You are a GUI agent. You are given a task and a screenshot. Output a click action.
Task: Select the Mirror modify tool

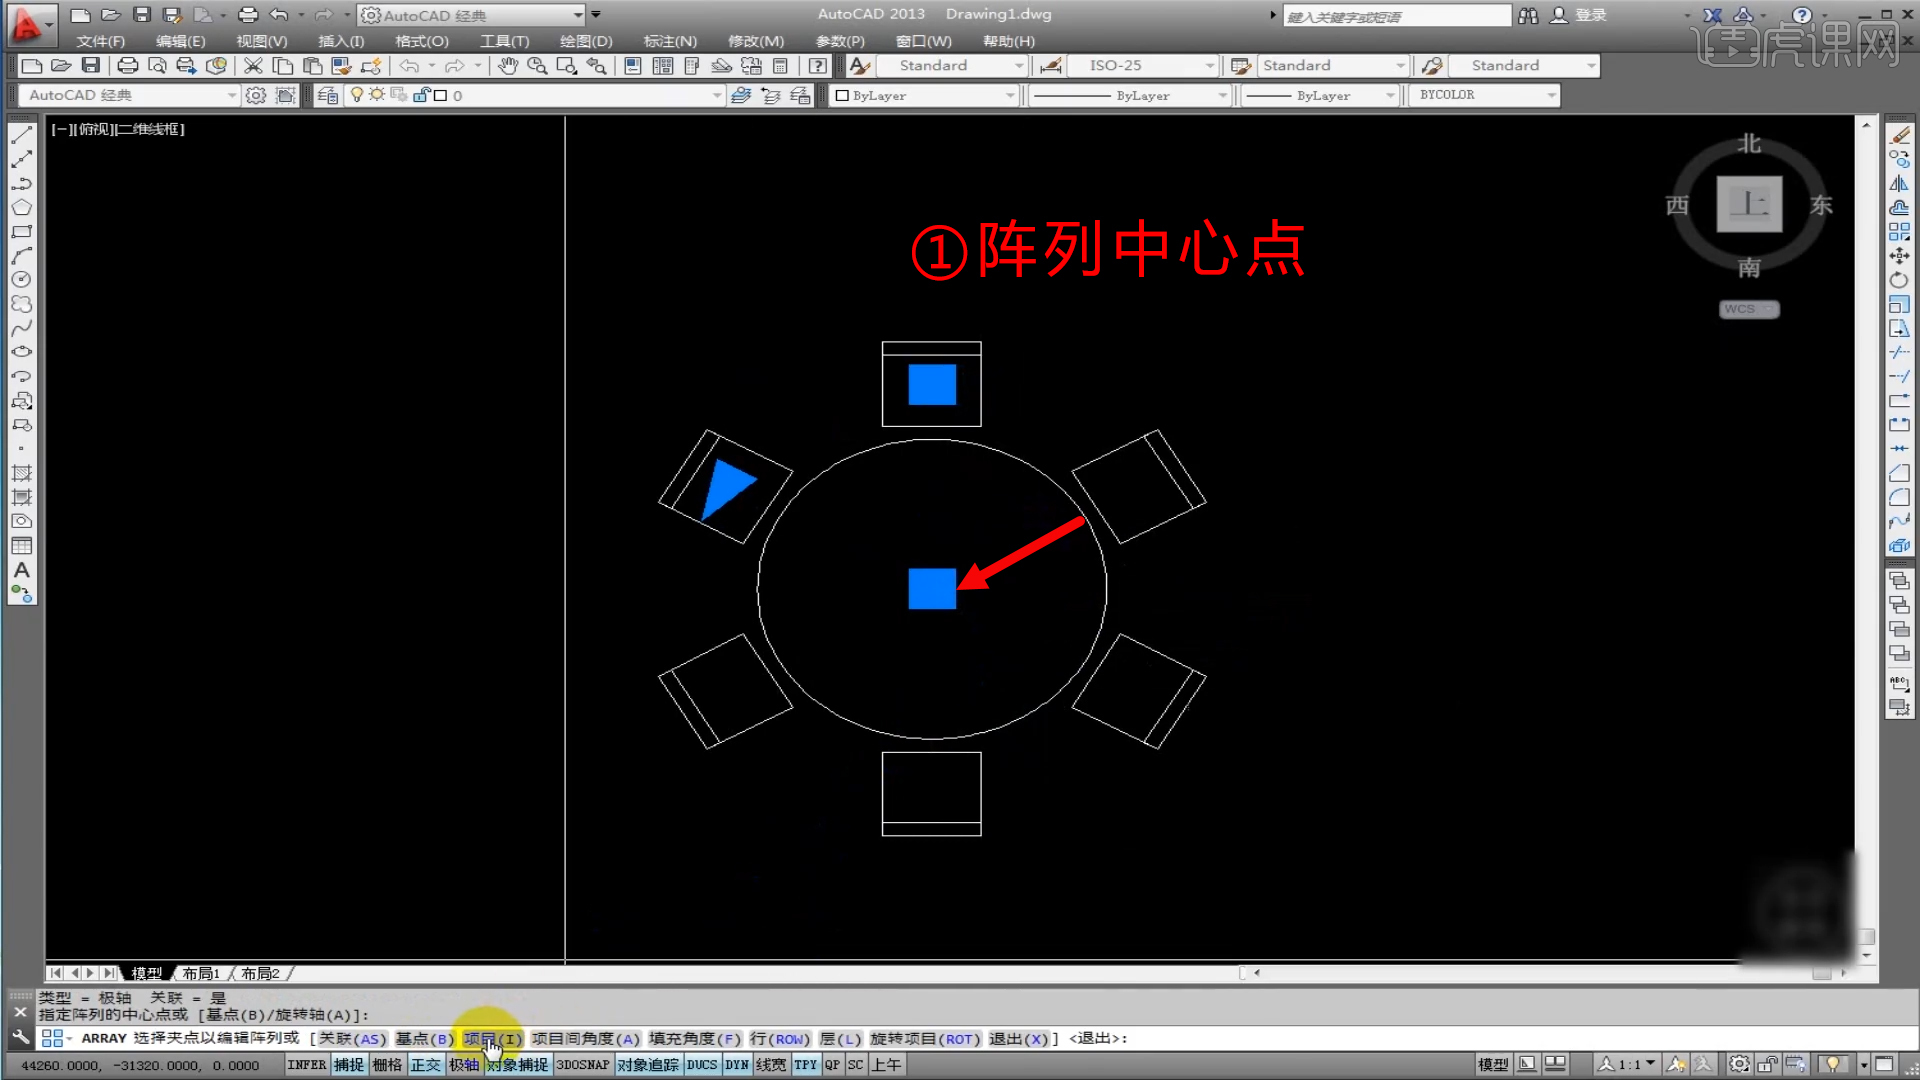pyautogui.click(x=1899, y=184)
